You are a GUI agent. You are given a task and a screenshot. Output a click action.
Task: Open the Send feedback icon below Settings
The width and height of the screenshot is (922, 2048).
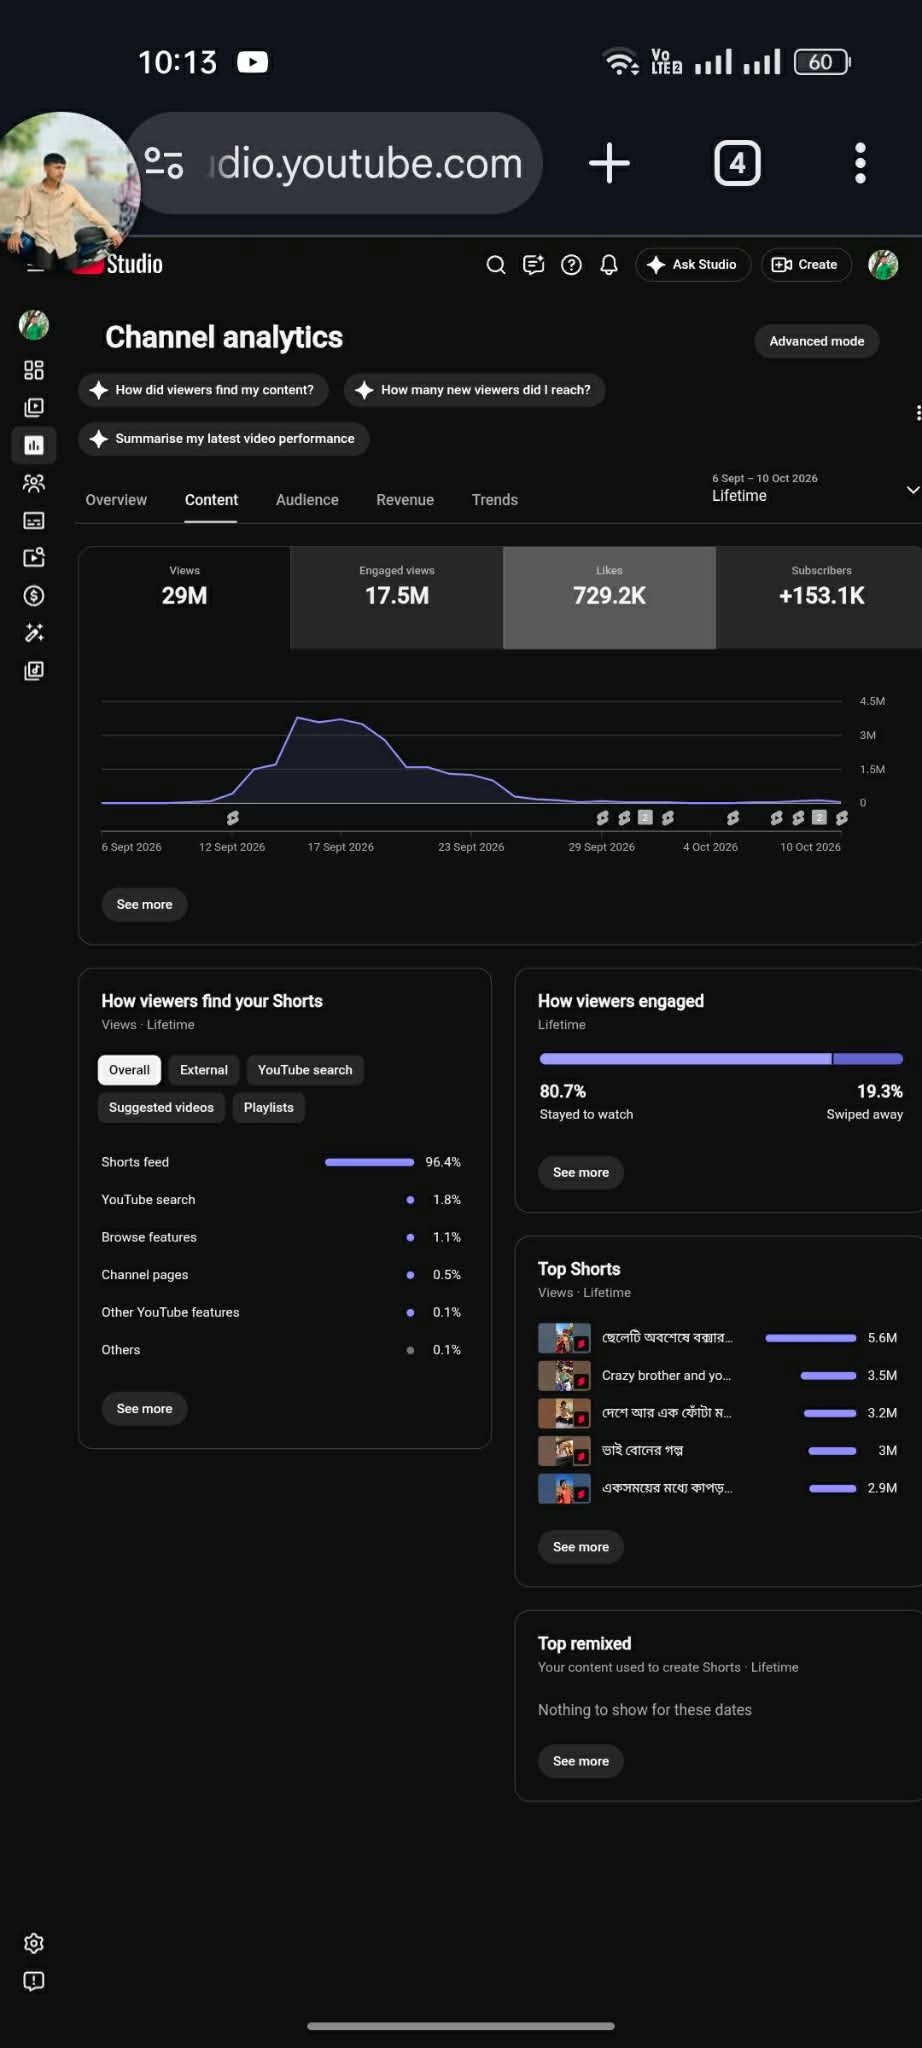pos(34,1981)
